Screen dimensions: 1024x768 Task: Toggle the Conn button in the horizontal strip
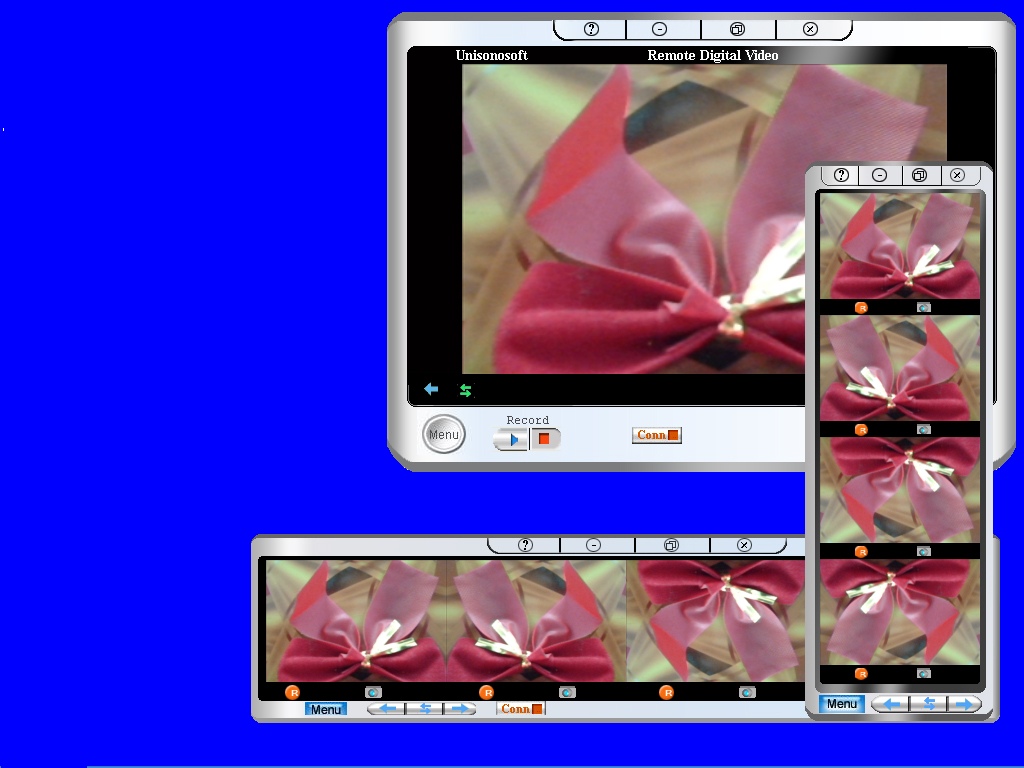click(520, 709)
